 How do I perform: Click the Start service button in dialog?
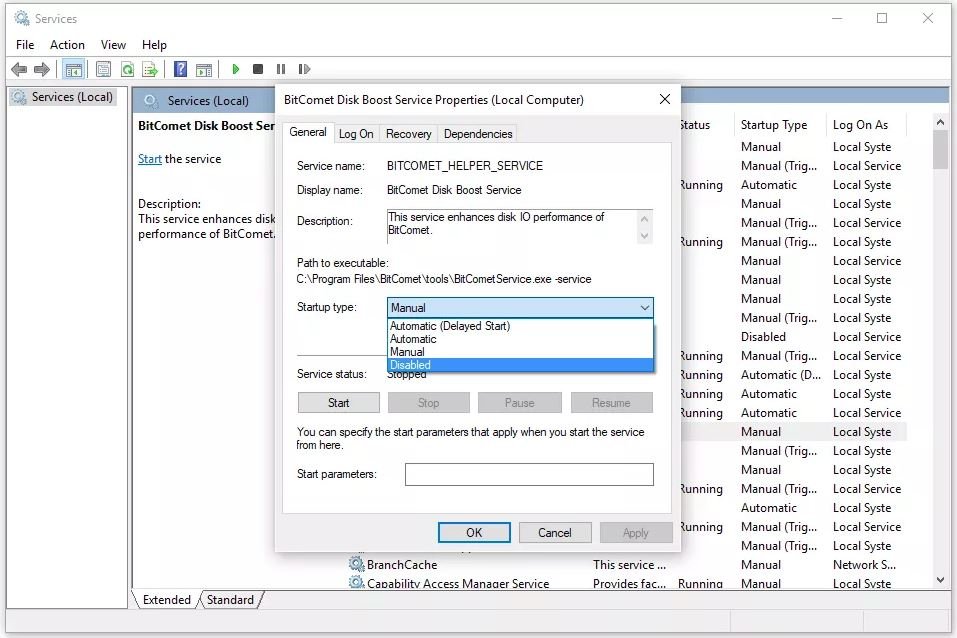(x=338, y=403)
